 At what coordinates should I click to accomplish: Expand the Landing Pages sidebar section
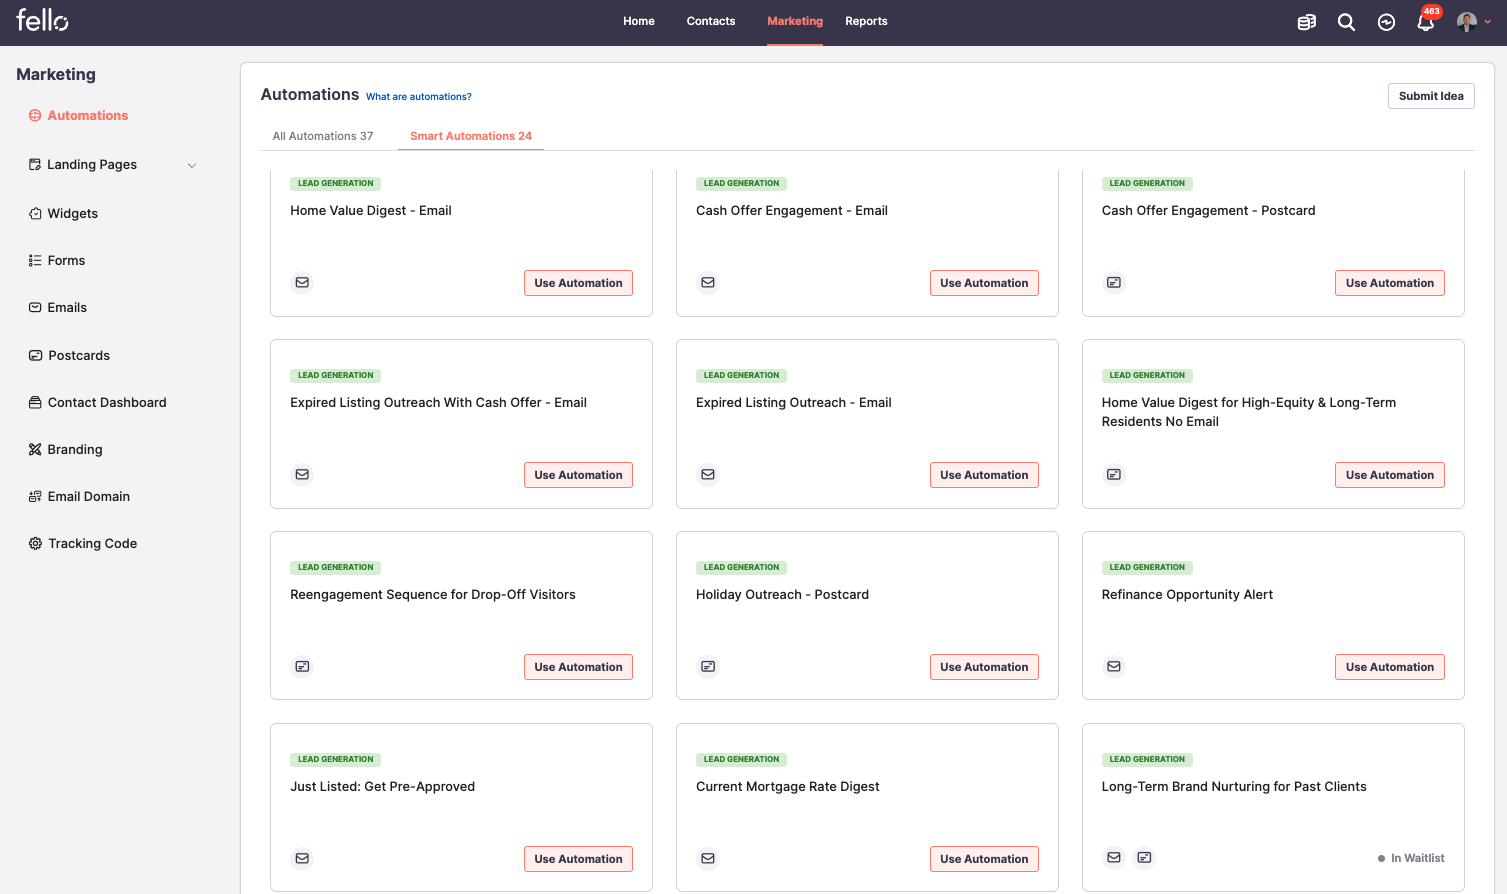click(192, 165)
